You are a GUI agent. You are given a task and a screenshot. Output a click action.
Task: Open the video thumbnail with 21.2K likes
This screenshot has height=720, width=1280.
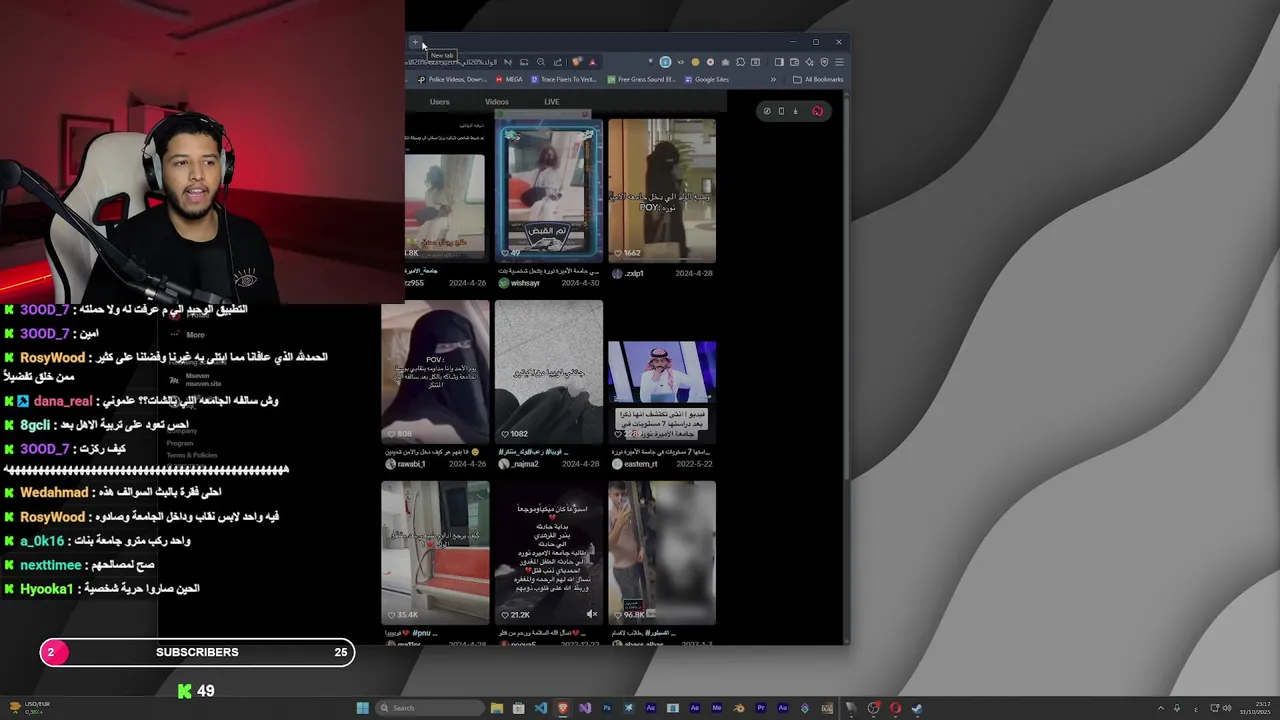(549, 553)
